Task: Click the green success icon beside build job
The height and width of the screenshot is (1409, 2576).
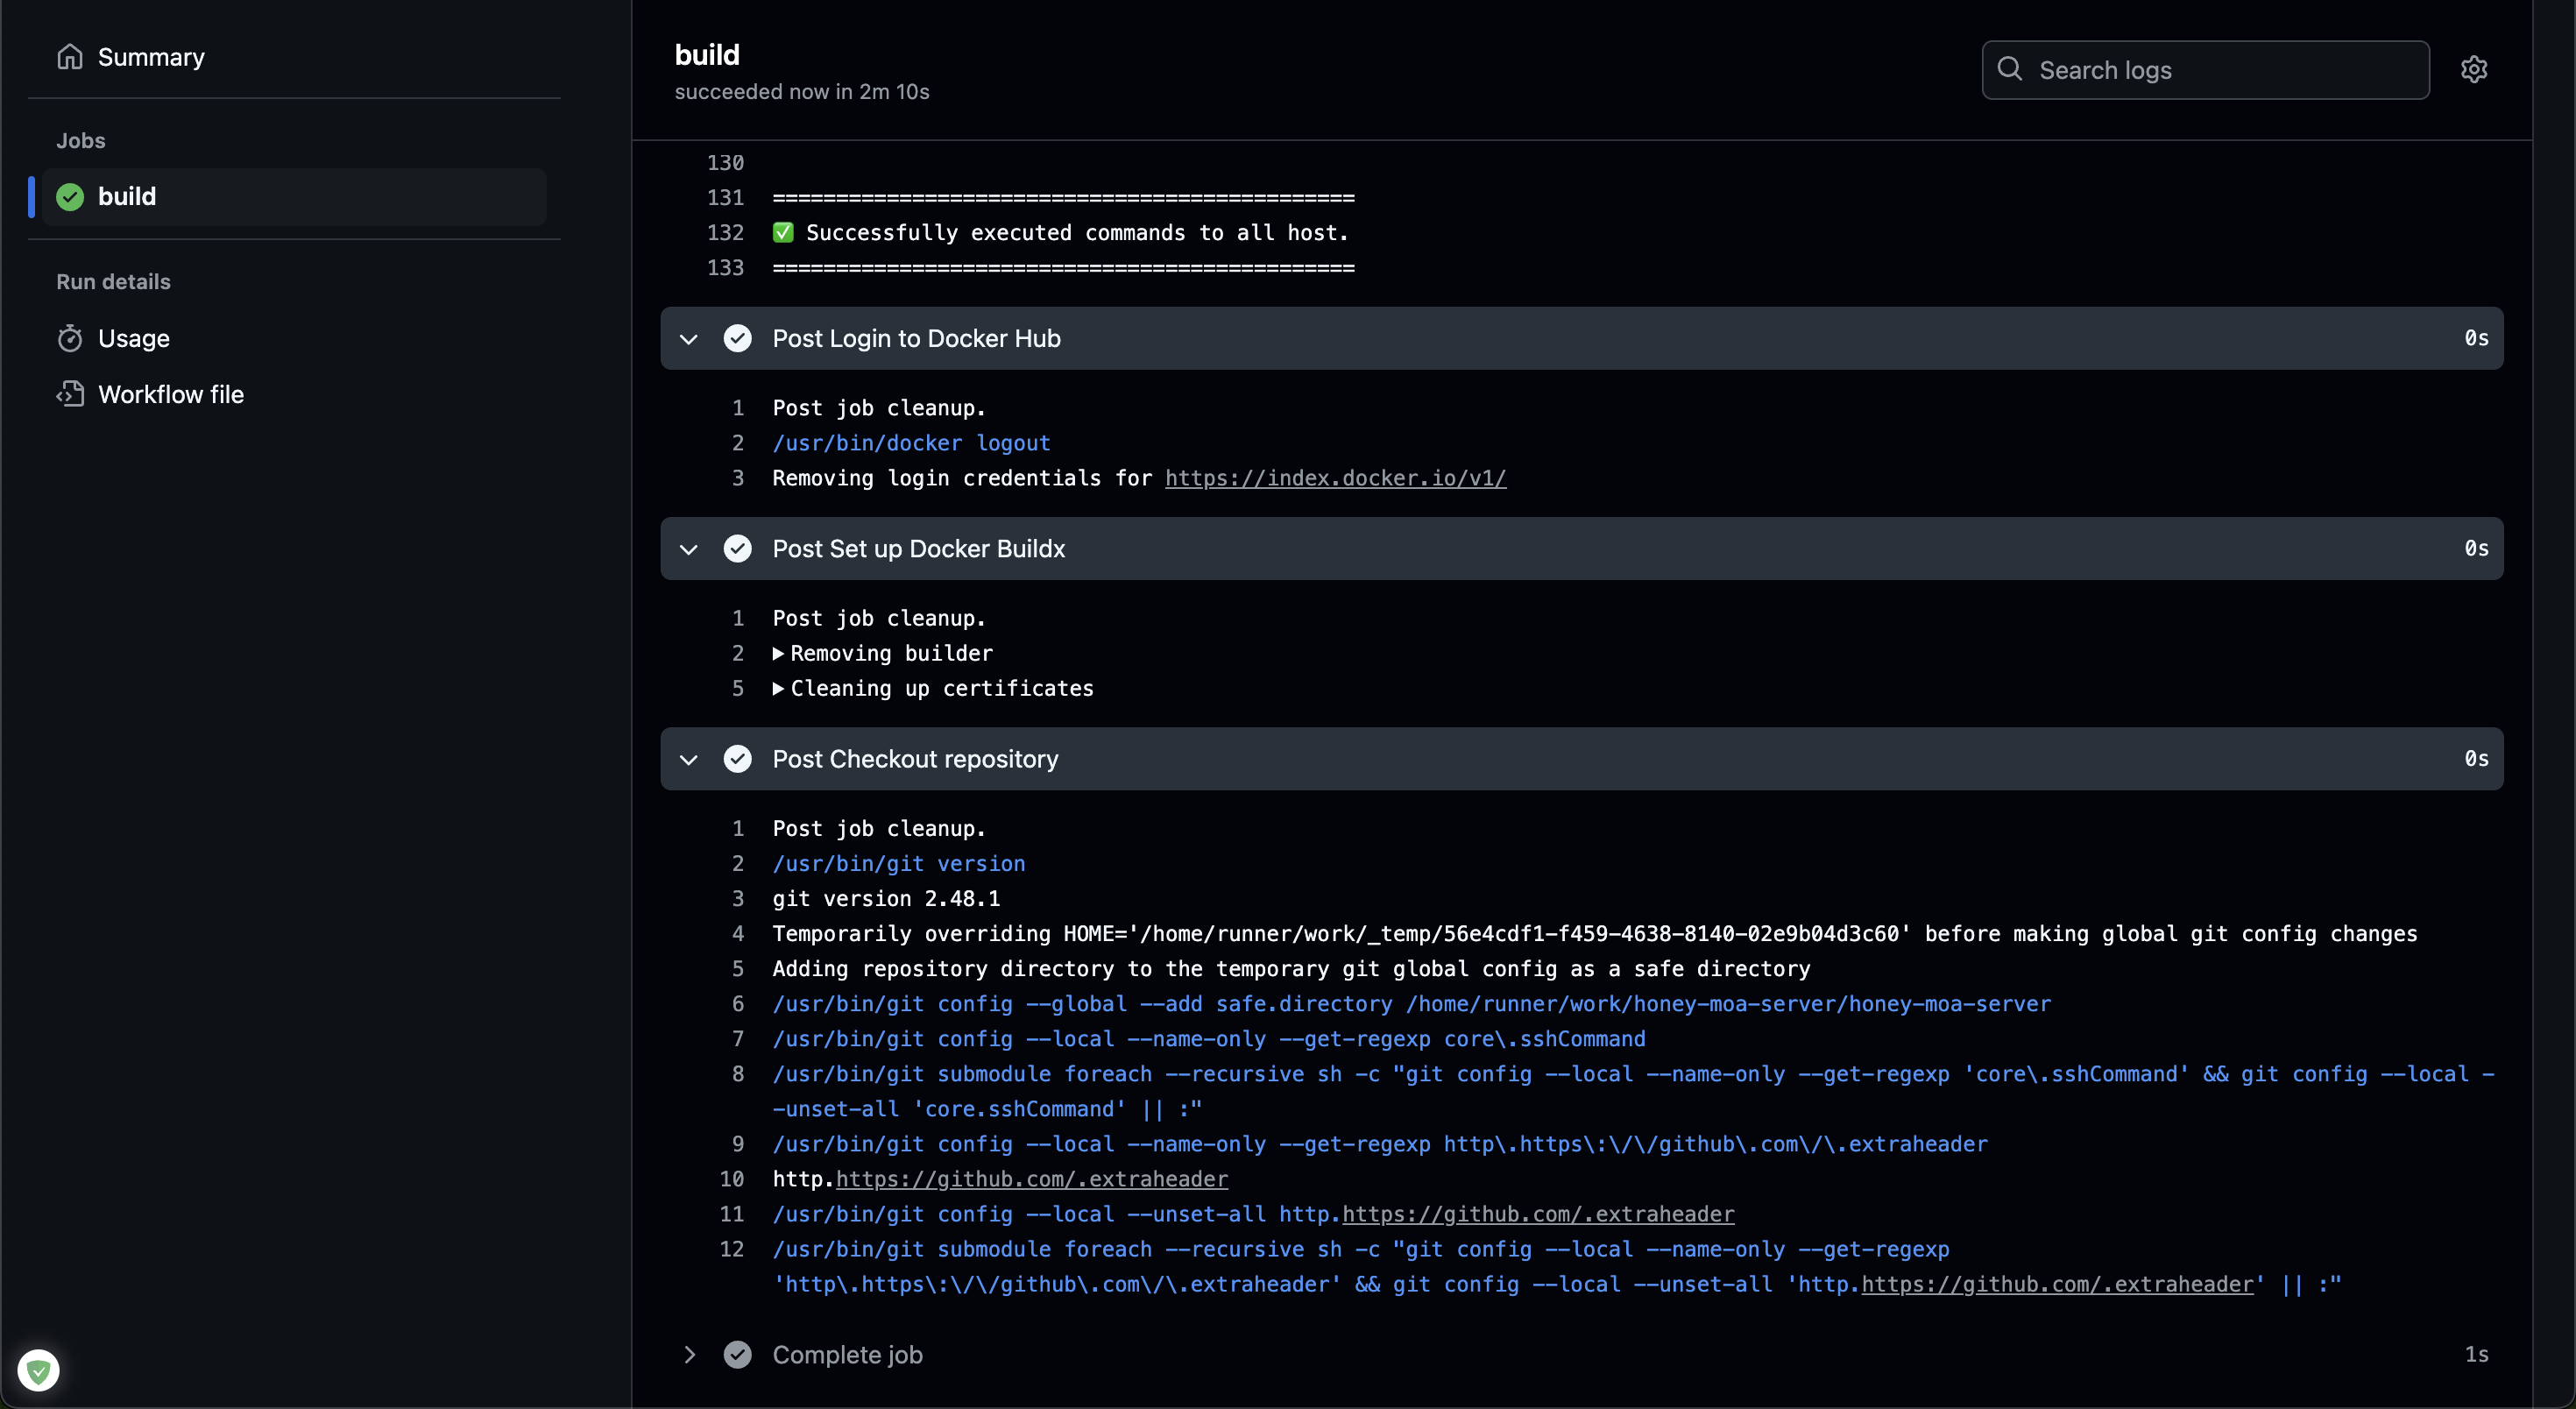Action: pos(70,197)
